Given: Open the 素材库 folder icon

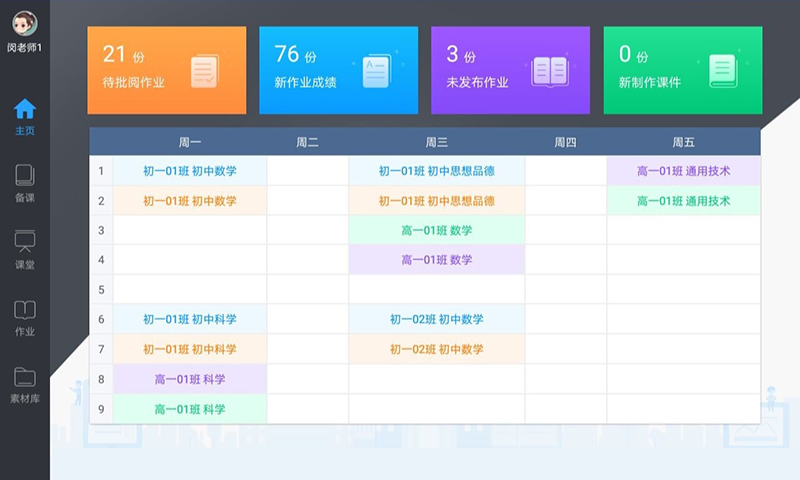Looking at the screenshot, I should [x=25, y=377].
